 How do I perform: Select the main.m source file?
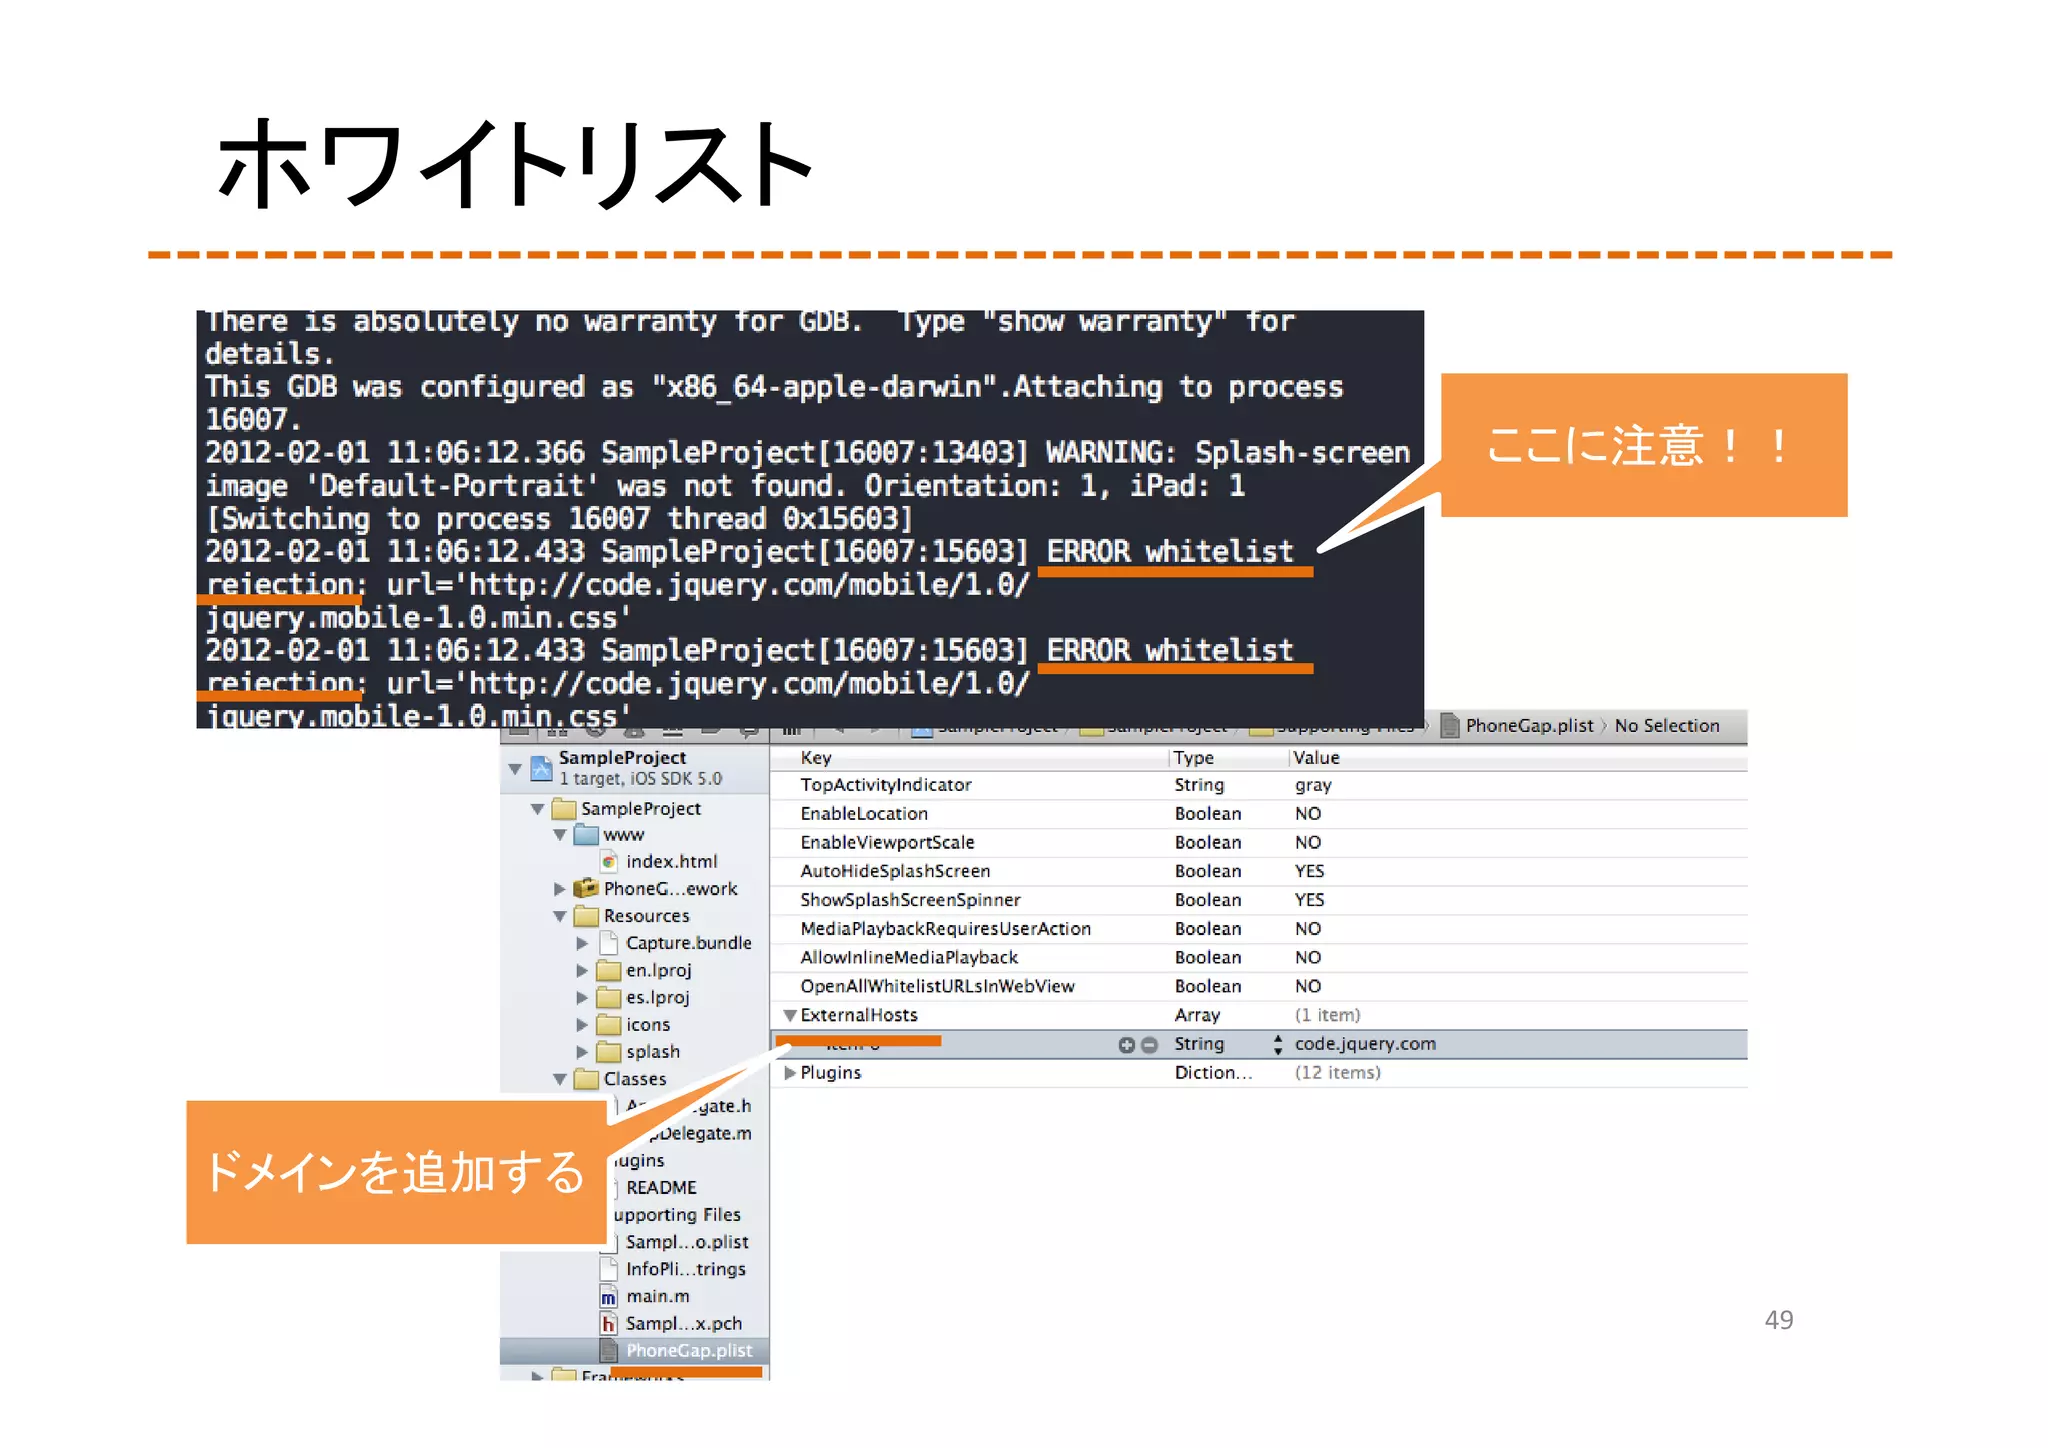coord(657,1296)
